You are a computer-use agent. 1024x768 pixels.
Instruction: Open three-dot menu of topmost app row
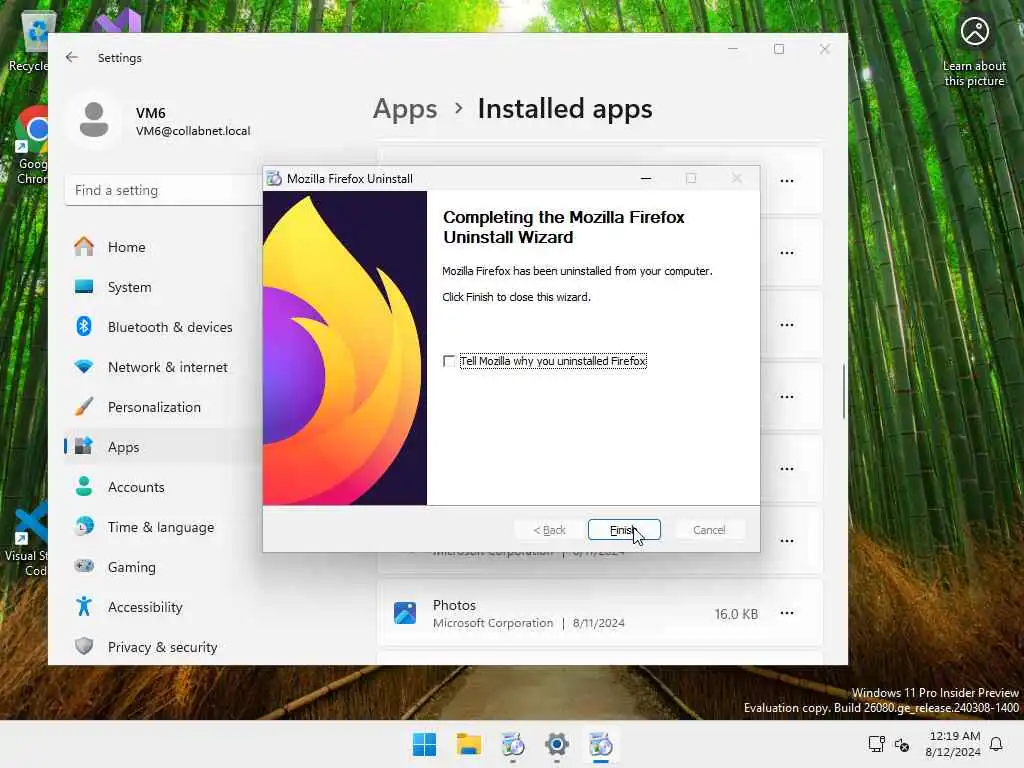click(787, 180)
